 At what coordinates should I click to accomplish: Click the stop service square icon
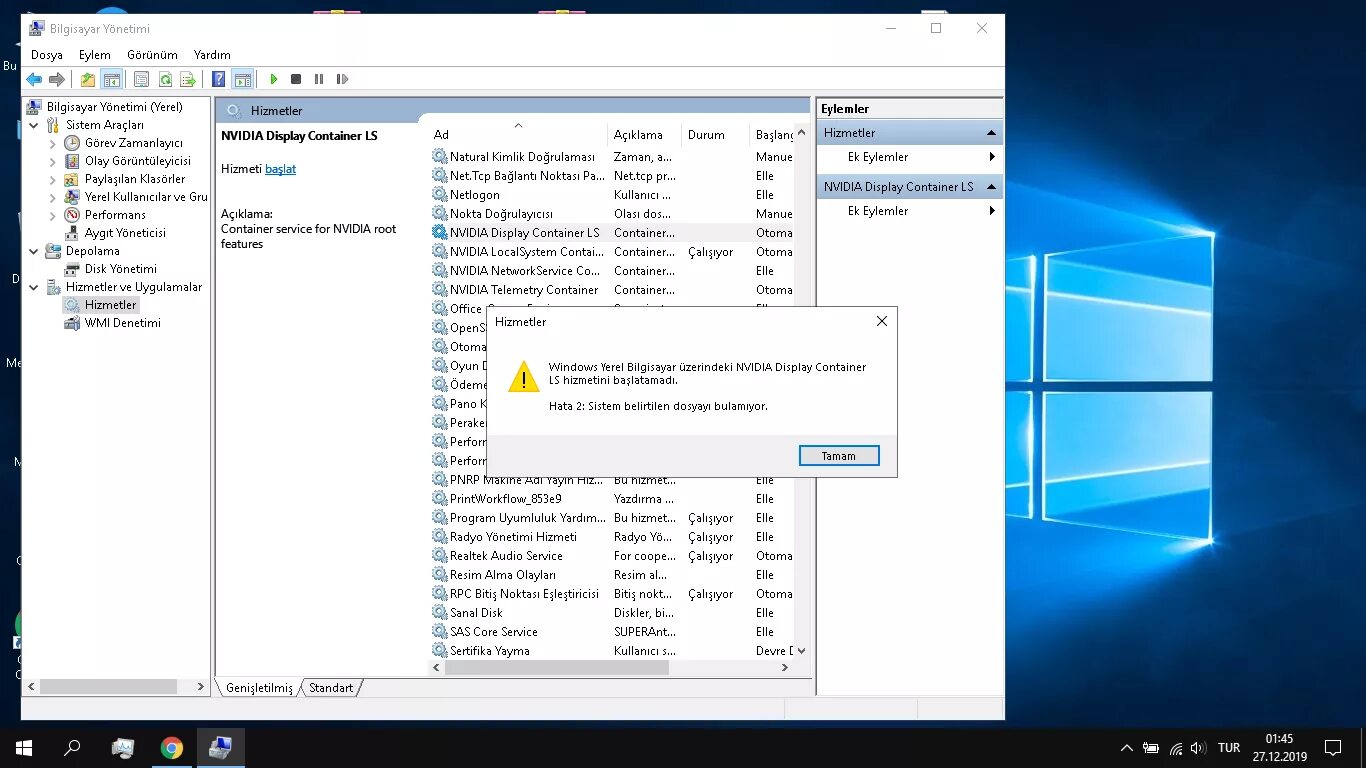point(296,79)
